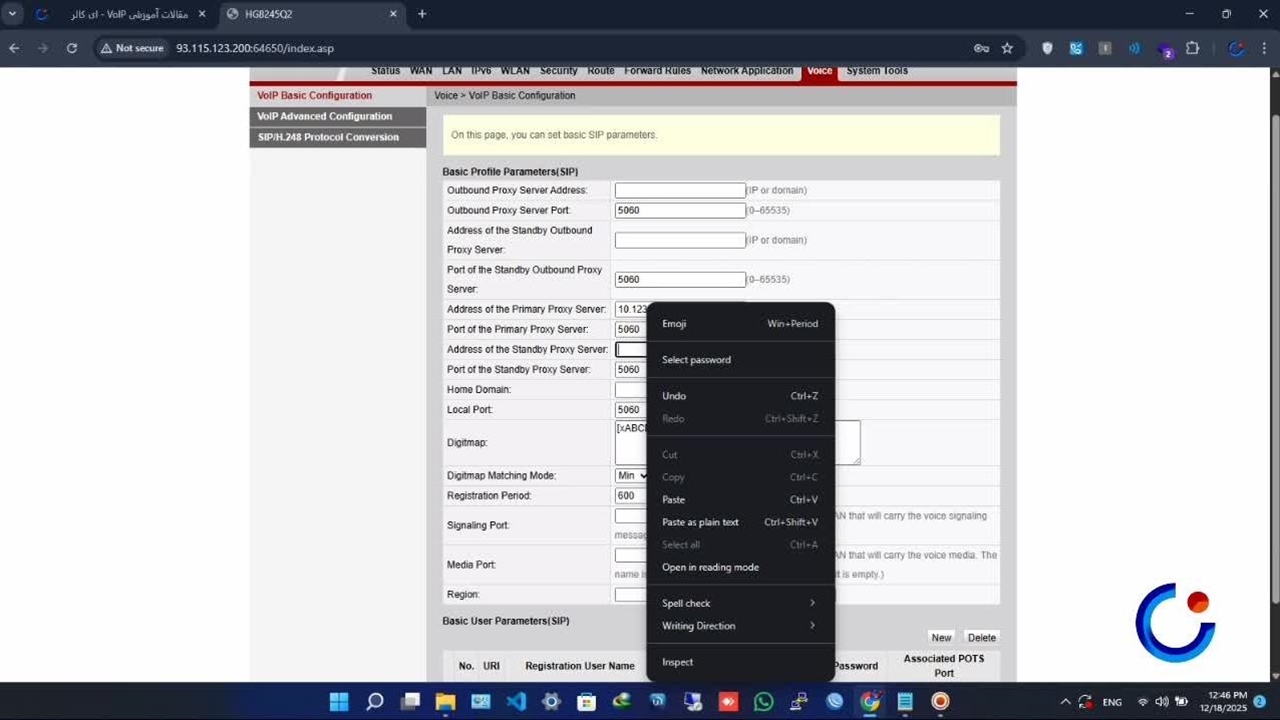1280x720 pixels.
Task: Click the New button for user parameters
Action: coord(941,638)
